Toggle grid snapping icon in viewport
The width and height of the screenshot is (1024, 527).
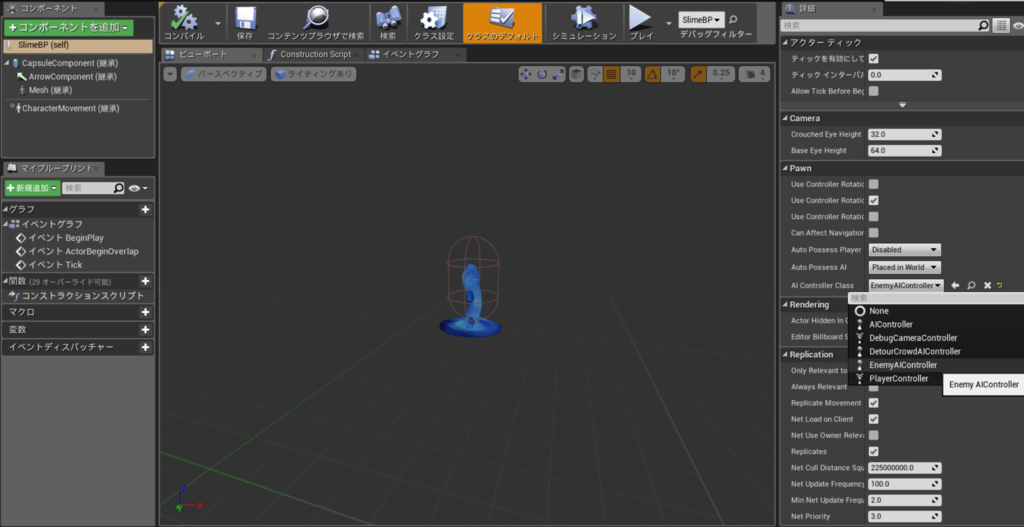pos(611,74)
